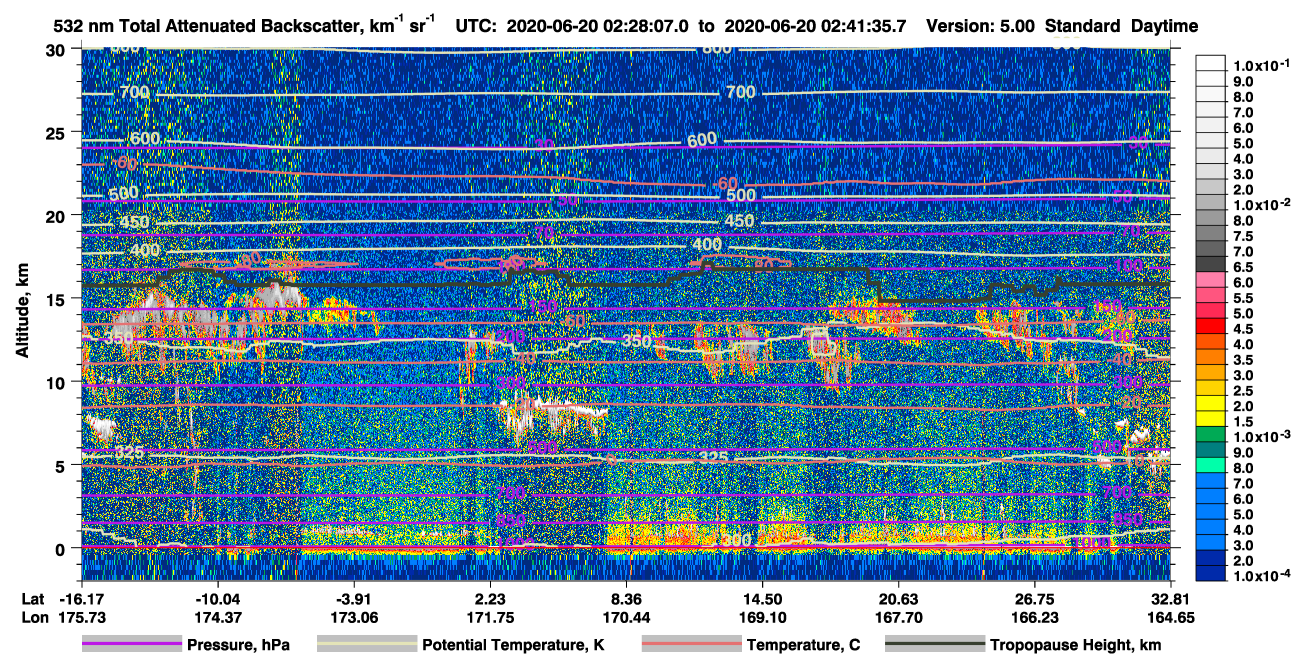This screenshot has height=667, width=1300.
Task: Click latitude value 32.81
Action: [1171, 598]
